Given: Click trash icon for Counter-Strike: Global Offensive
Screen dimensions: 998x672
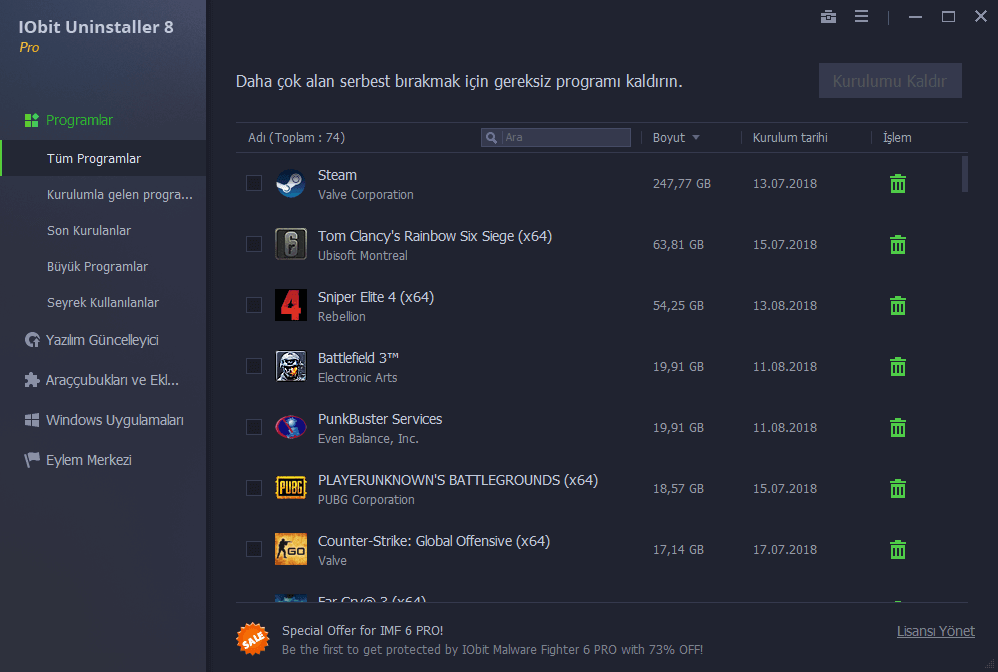Looking at the screenshot, I should [x=897, y=550].
